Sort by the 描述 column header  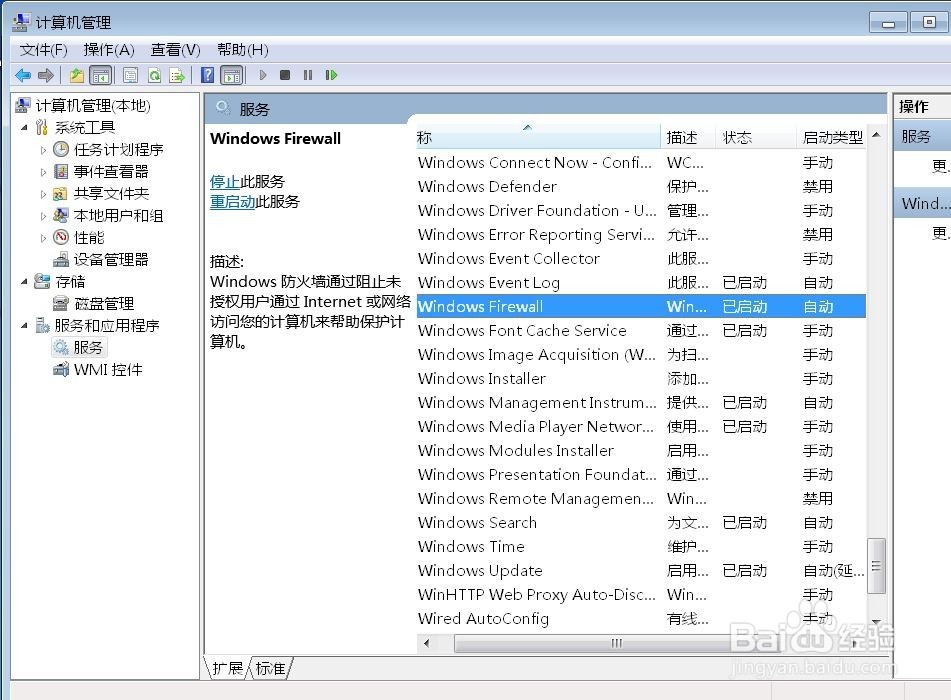(688, 138)
